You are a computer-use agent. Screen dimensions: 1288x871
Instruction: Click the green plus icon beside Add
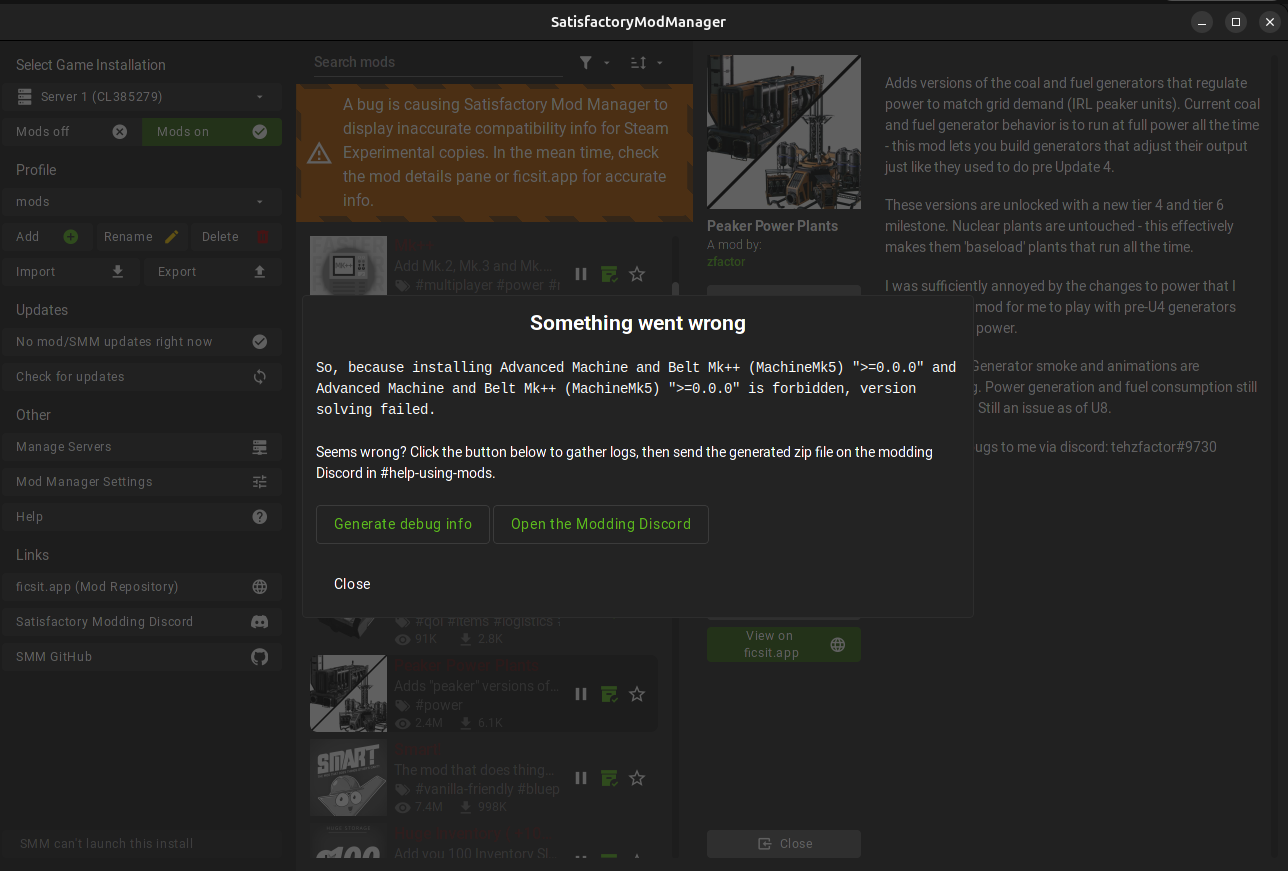(71, 237)
